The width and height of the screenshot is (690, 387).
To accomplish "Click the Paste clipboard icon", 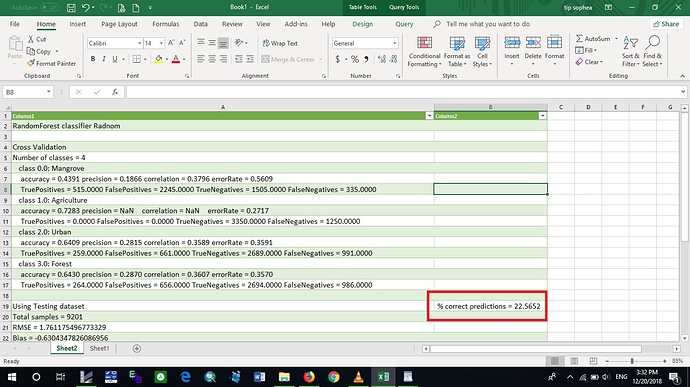I will 15,44.
